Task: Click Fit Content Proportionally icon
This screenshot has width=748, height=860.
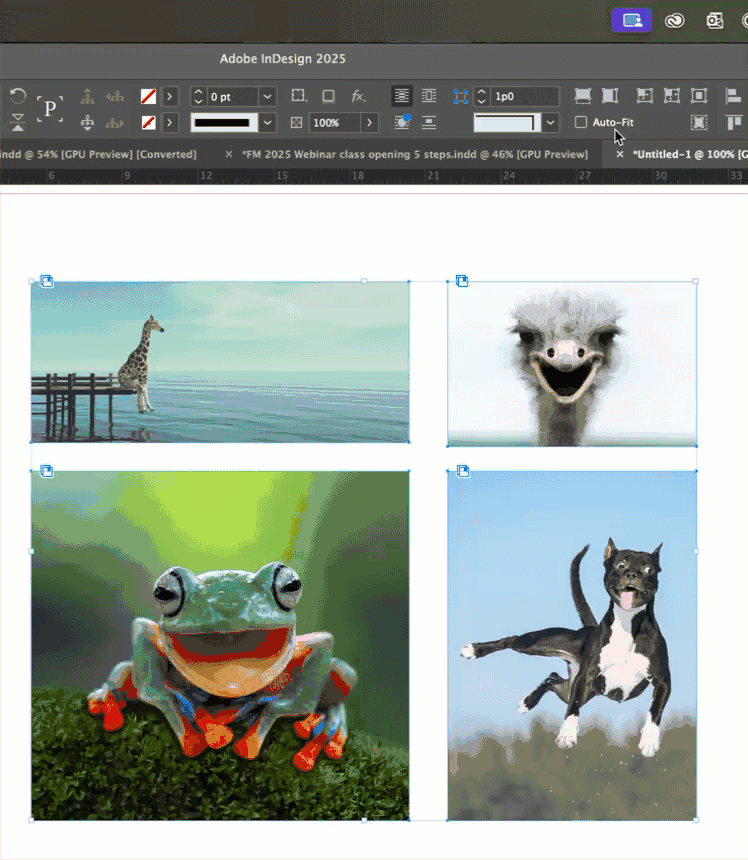Action: [x=609, y=96]
